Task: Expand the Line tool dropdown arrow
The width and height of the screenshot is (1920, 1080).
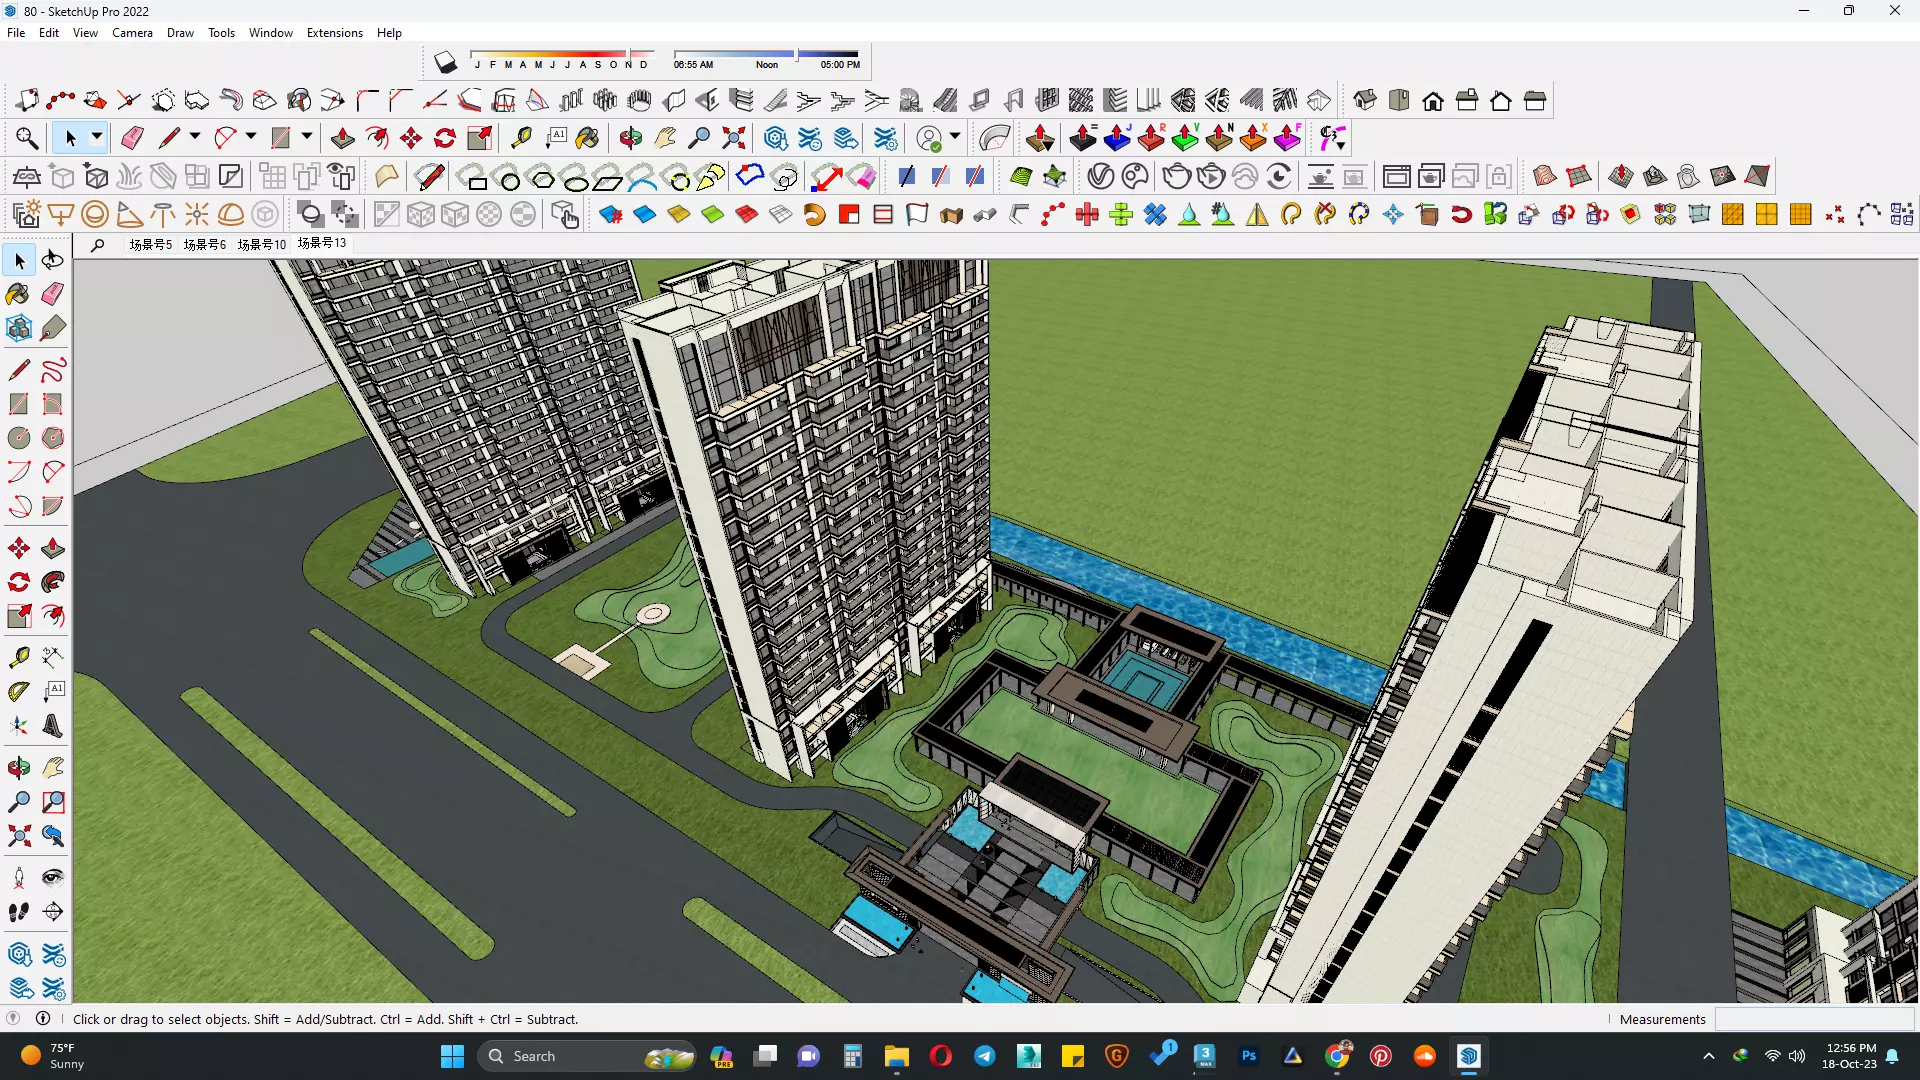Action: 195,137
